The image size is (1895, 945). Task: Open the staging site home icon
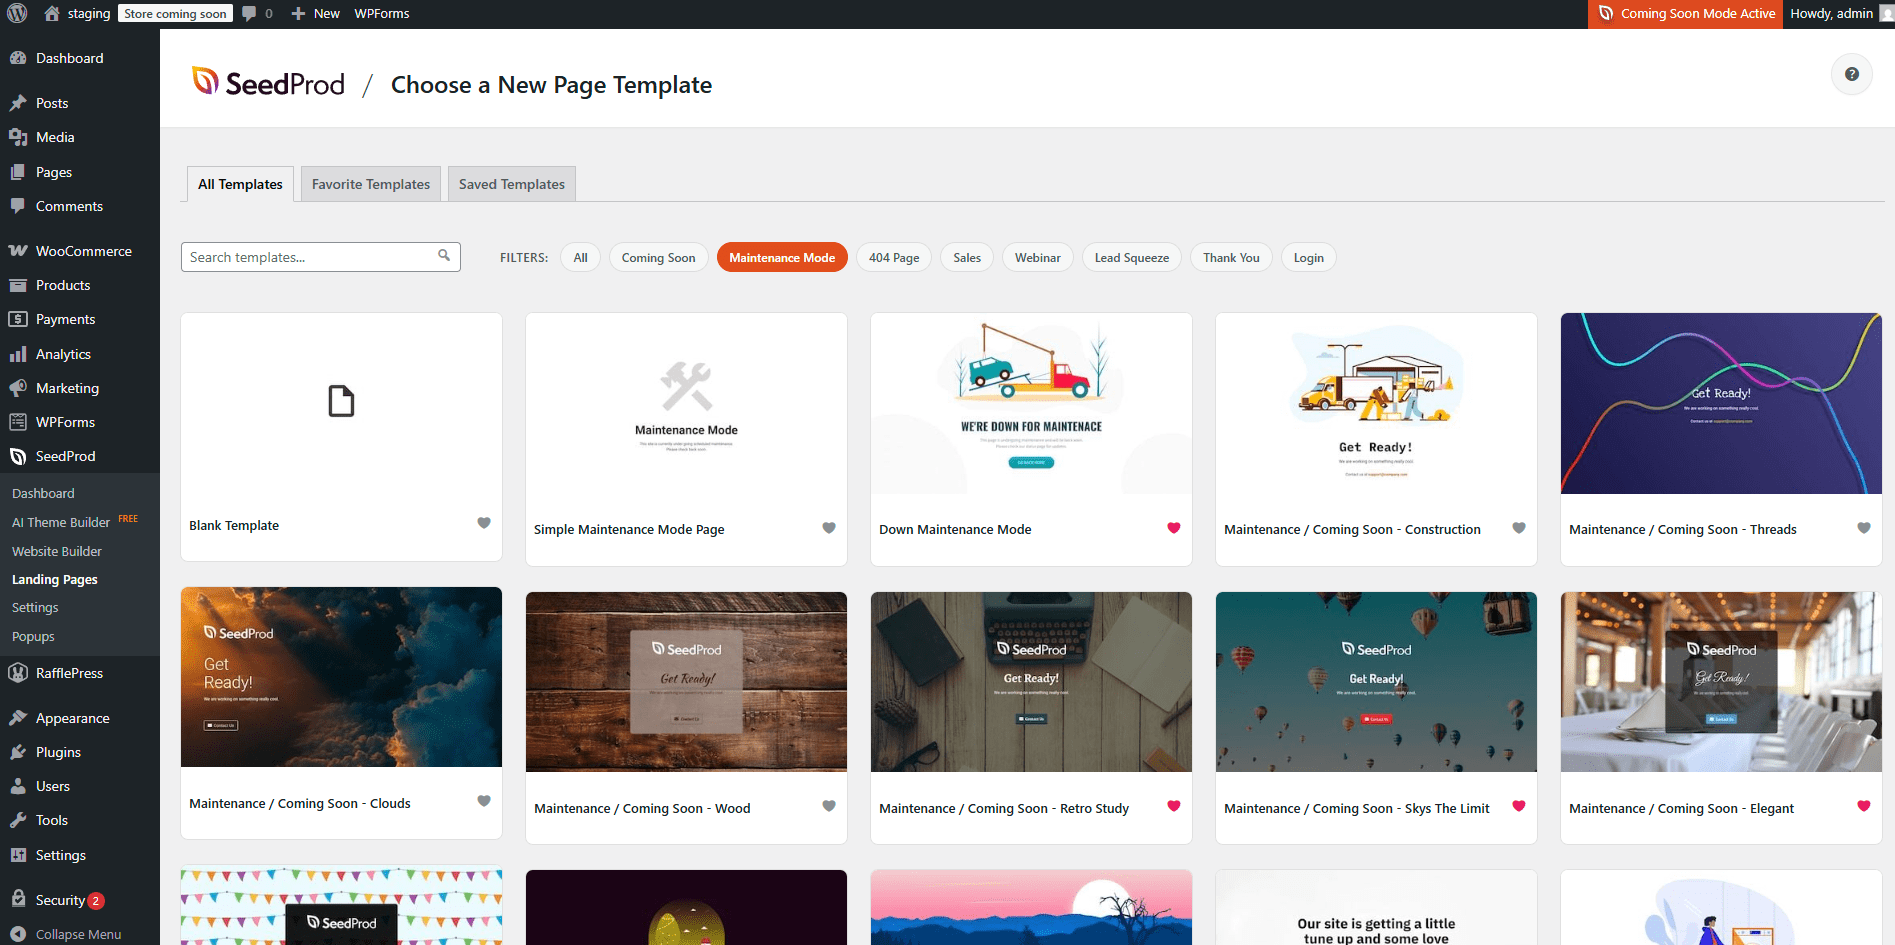[x=52, y=14]
